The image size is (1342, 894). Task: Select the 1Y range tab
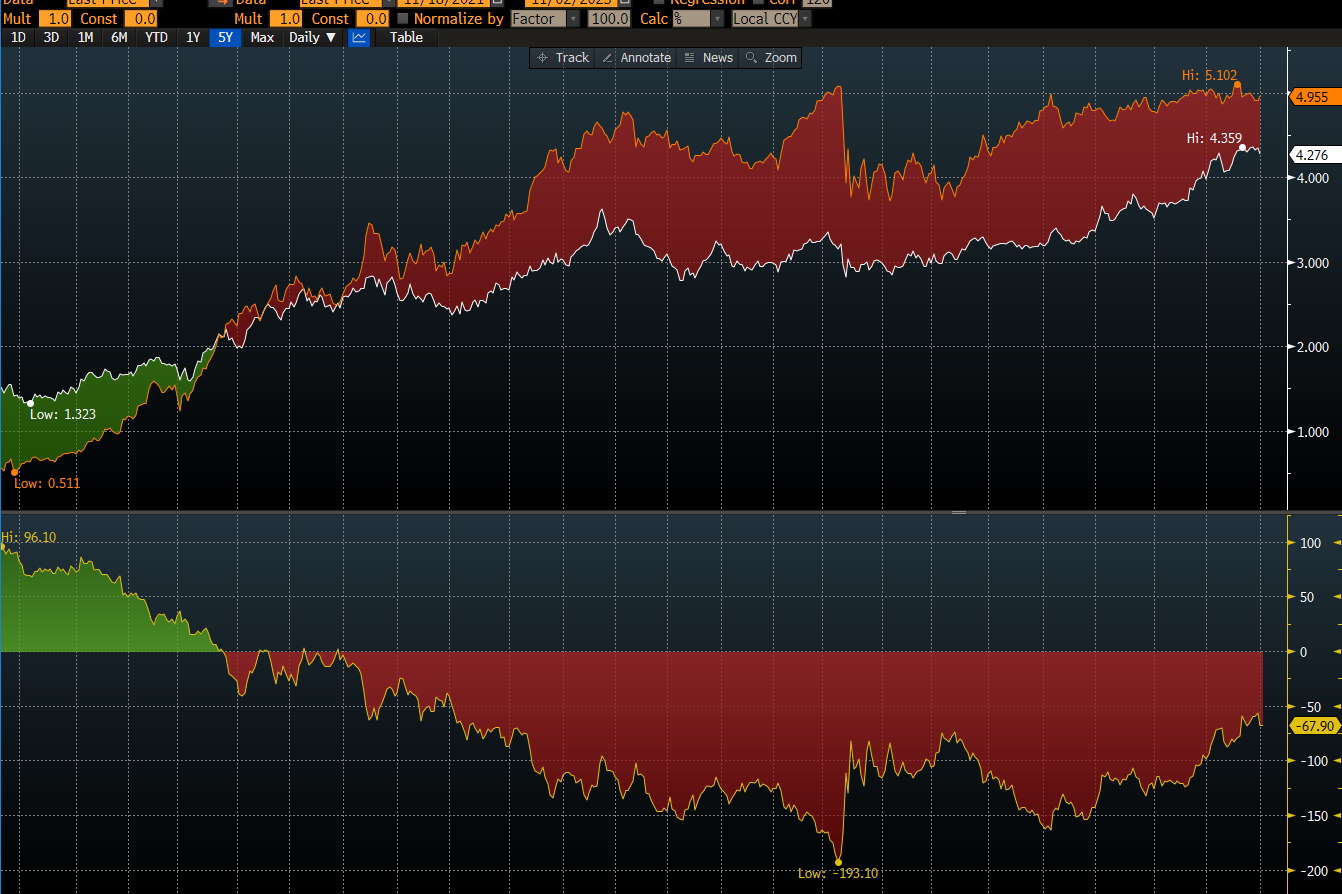point(193,37)
